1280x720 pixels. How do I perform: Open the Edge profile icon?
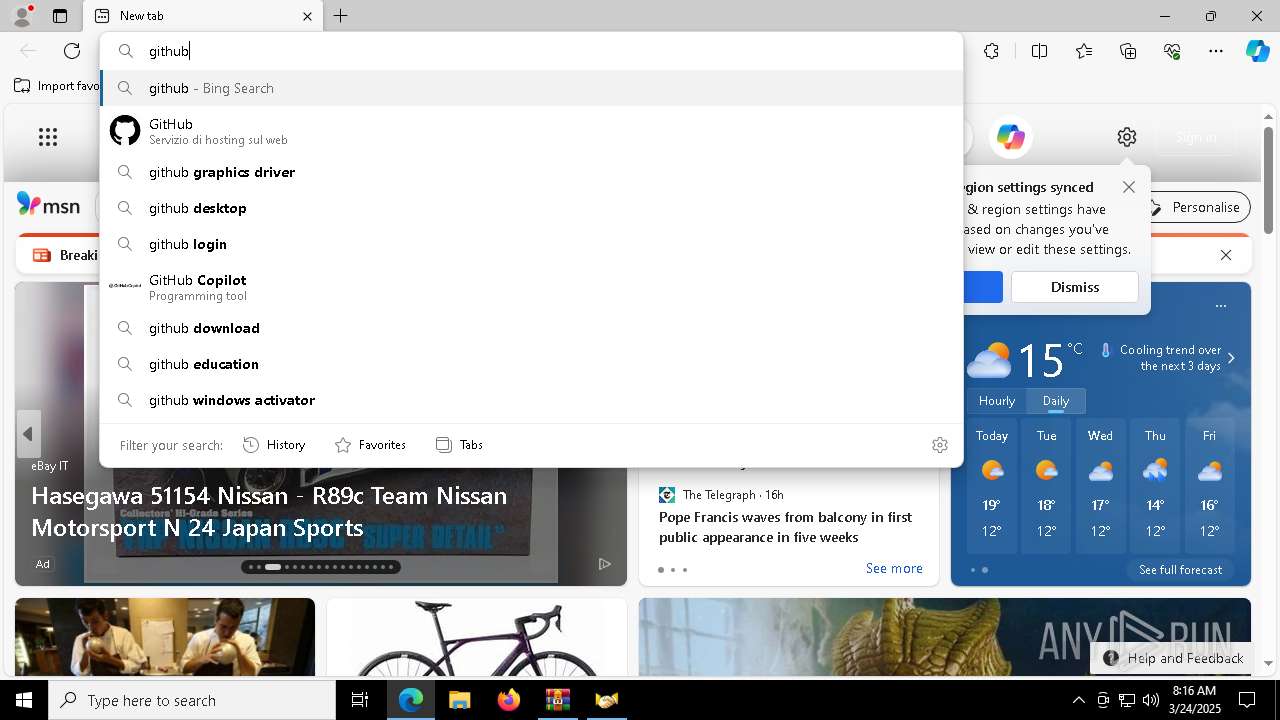point(21,16)
